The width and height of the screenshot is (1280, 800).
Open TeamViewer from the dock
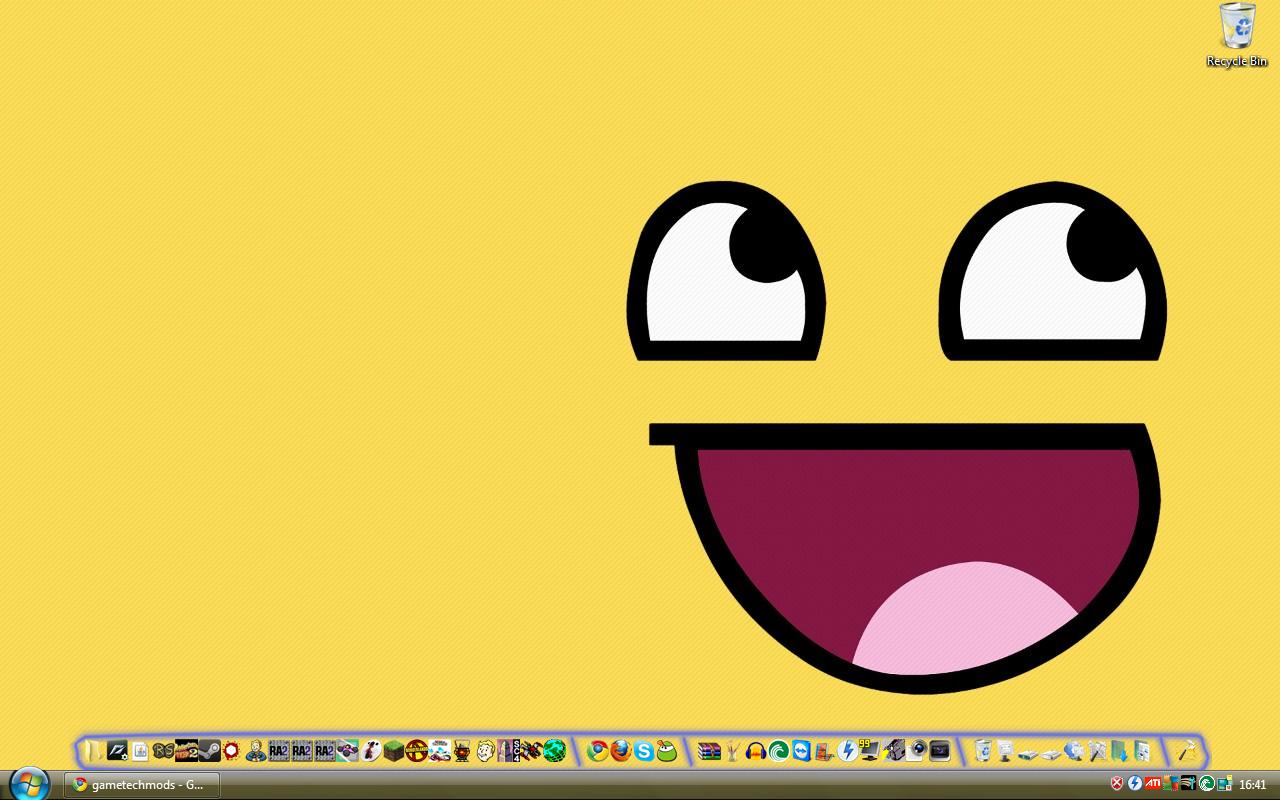pos(802,750)
